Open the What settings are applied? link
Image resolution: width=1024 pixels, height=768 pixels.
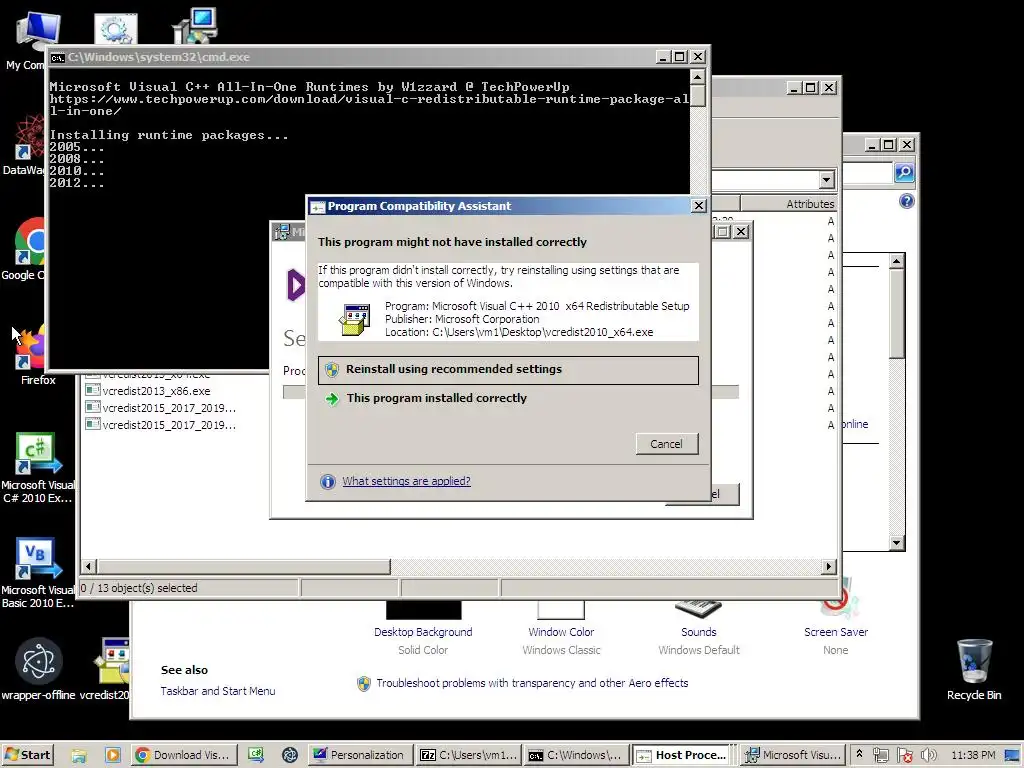(406, 481)
